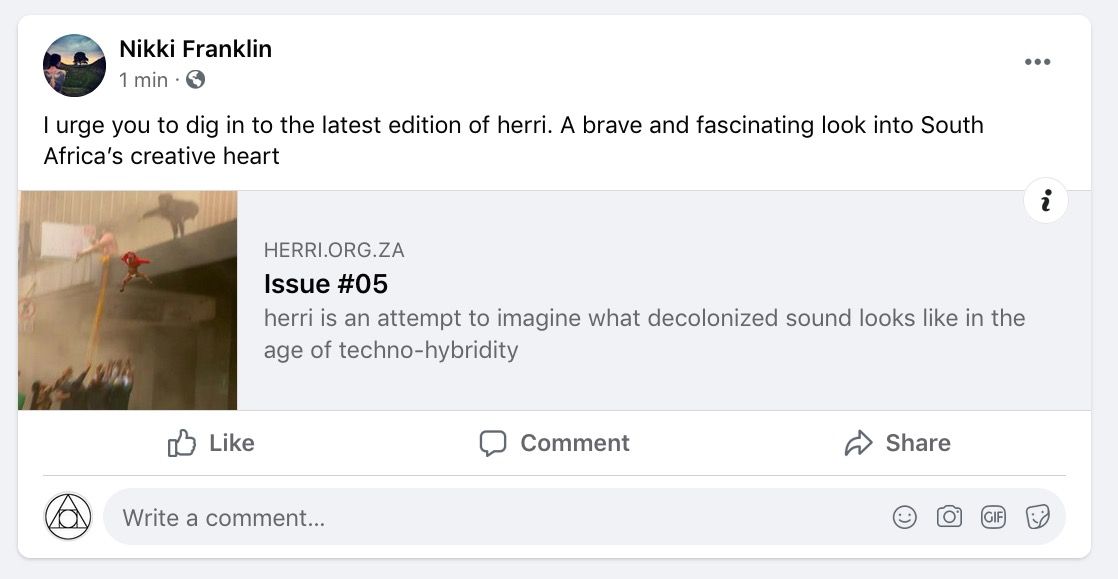Screen dimensions: 1118x579
Task: Open Nikki Franklin's profile name link
Action: pyautogui.click(x=195, y=48)
